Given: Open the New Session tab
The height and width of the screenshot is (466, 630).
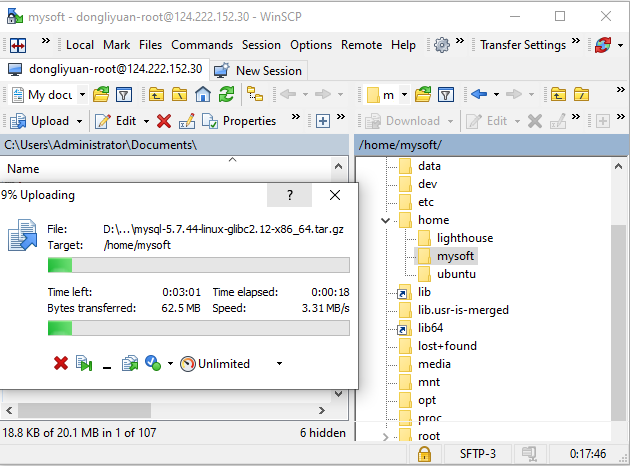Looking at the screenshot, I should 259,71.
